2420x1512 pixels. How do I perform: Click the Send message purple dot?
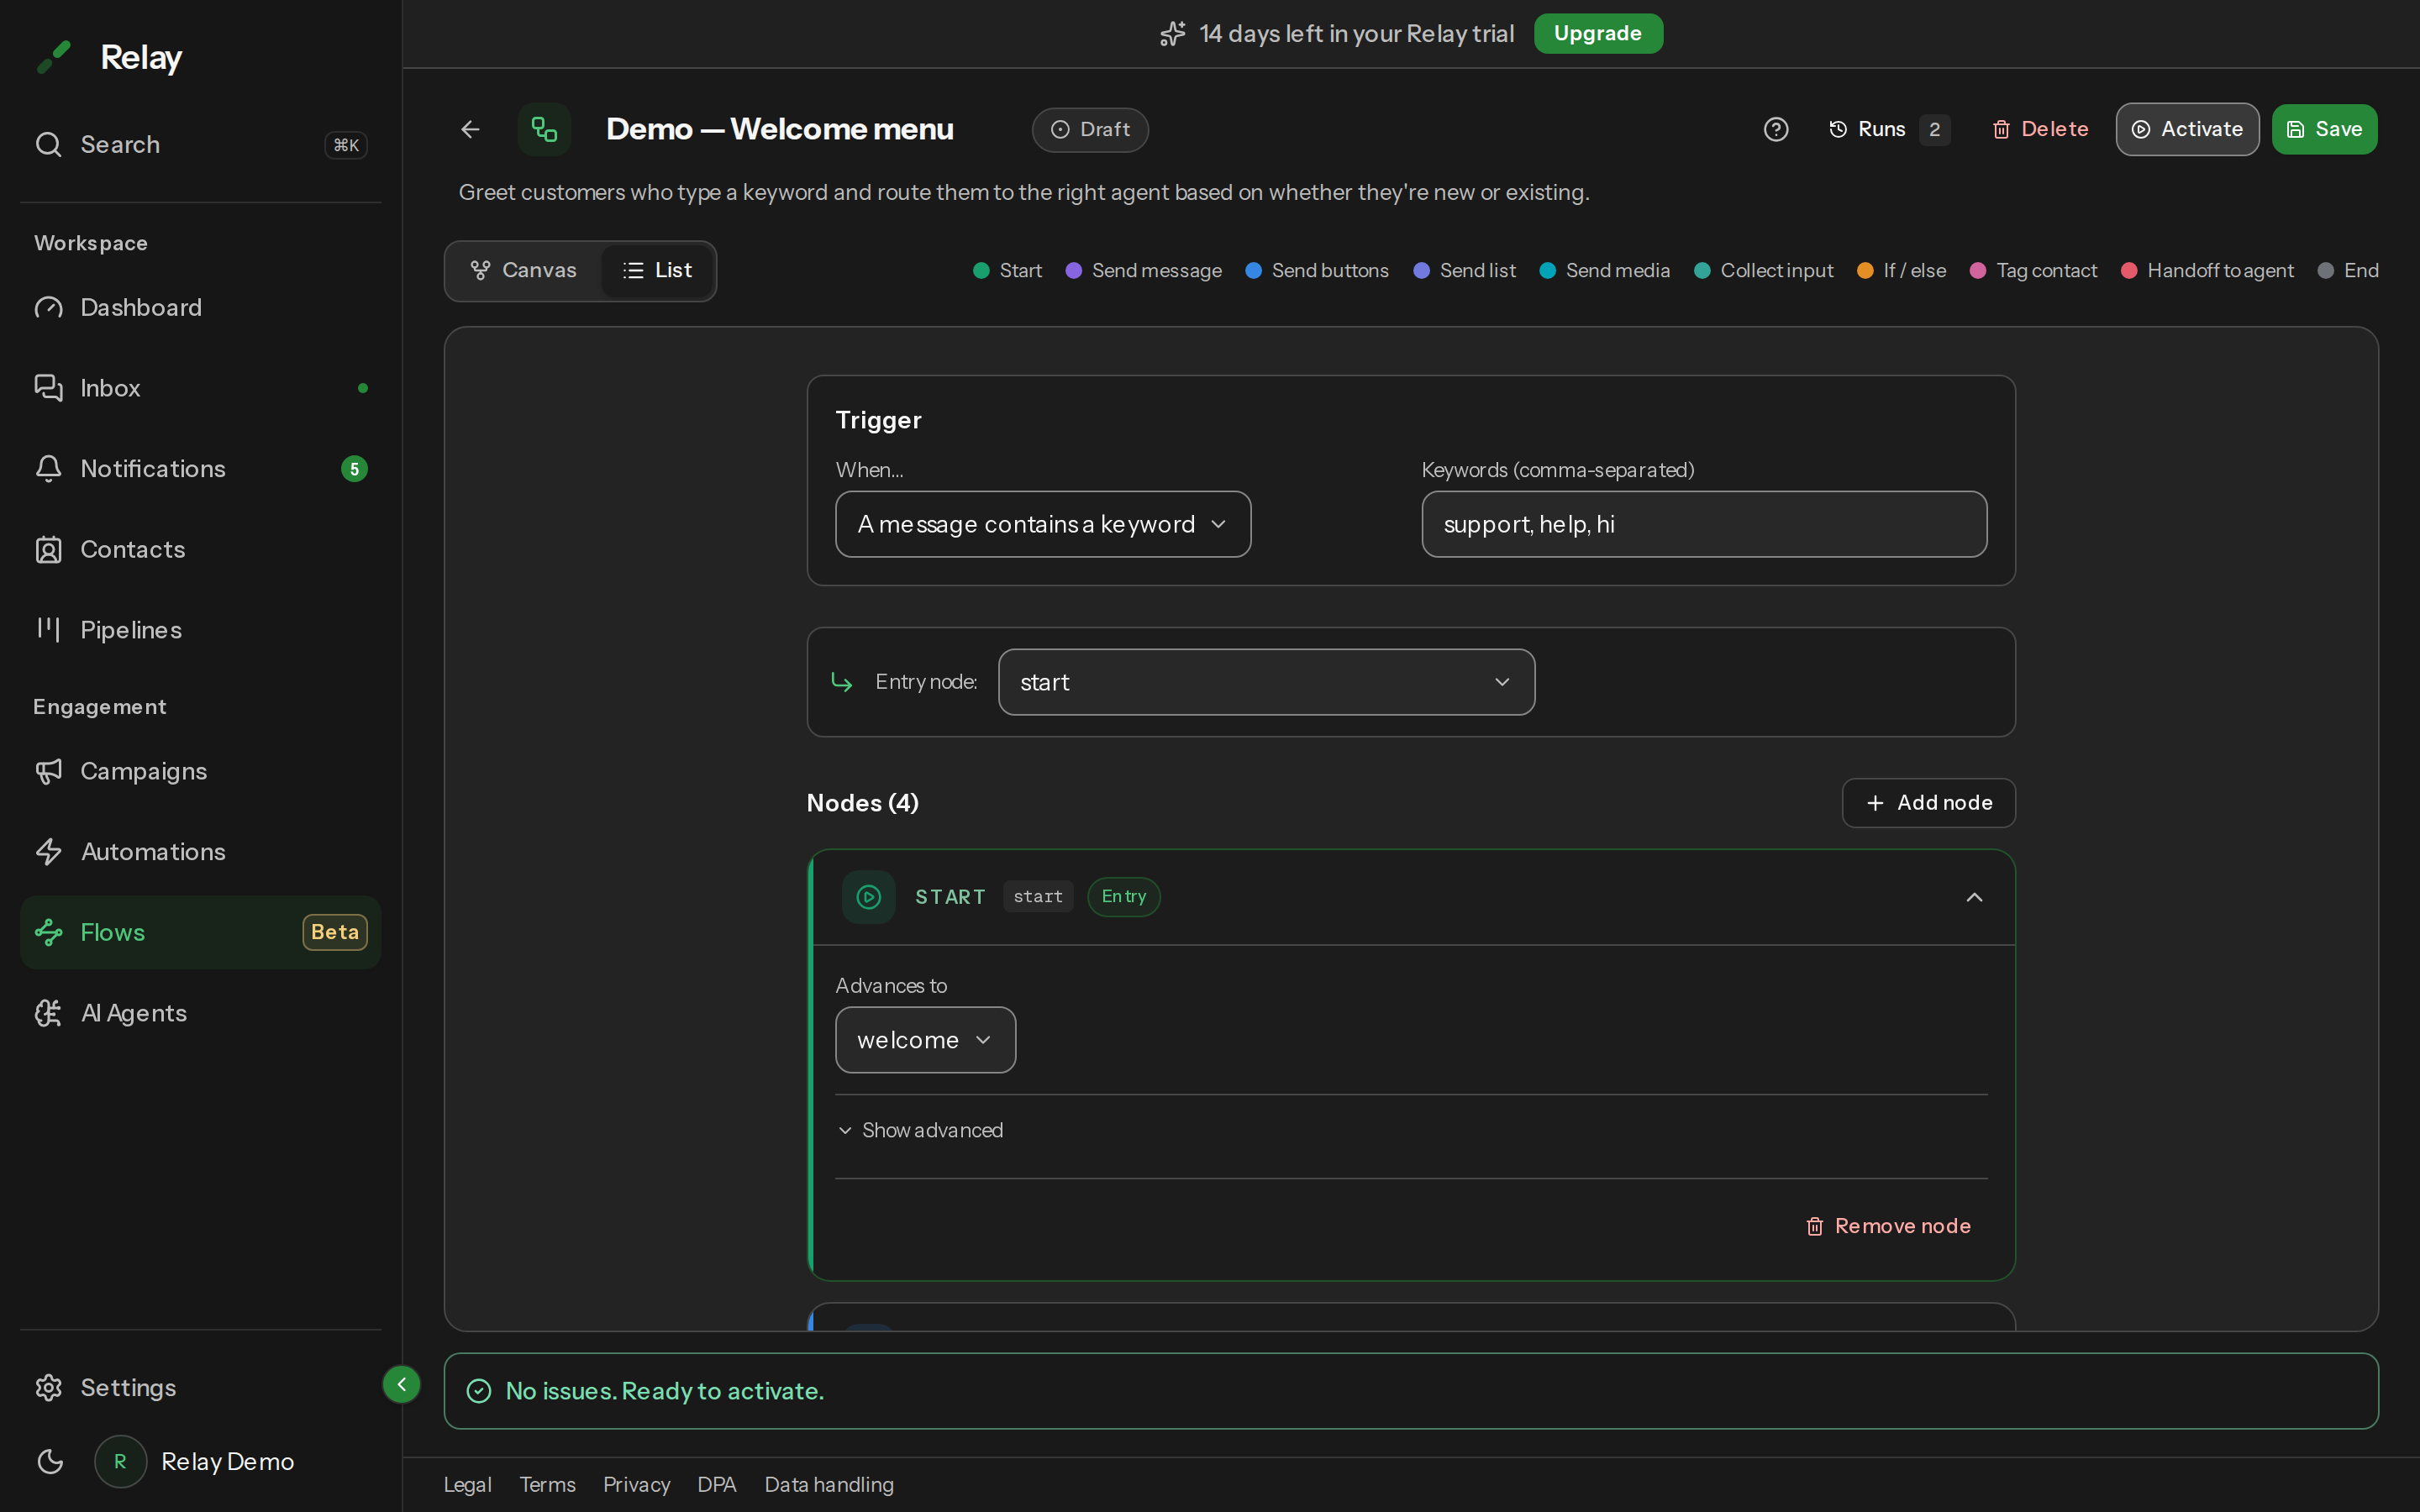click(x=1074, y=271)
